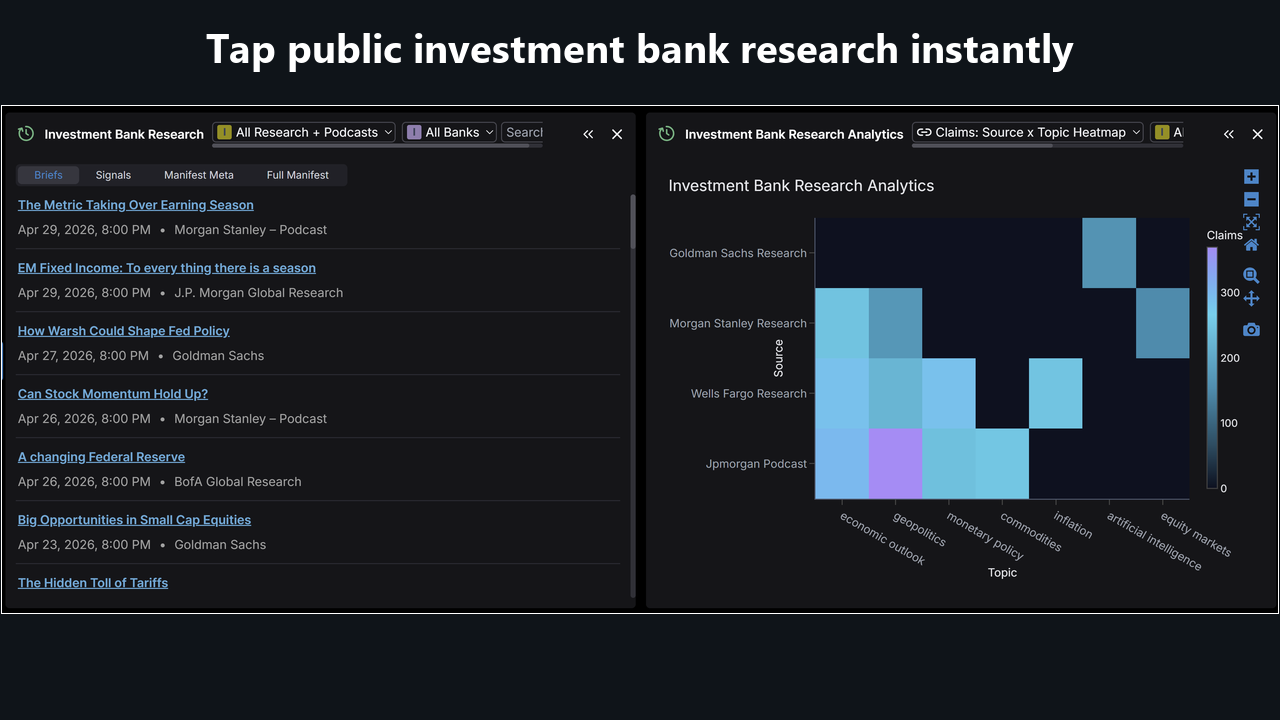Close the Investment Bank Research Analytics panel
The width and height of the screenshot is (1280, 720).
click(1258, 134)
